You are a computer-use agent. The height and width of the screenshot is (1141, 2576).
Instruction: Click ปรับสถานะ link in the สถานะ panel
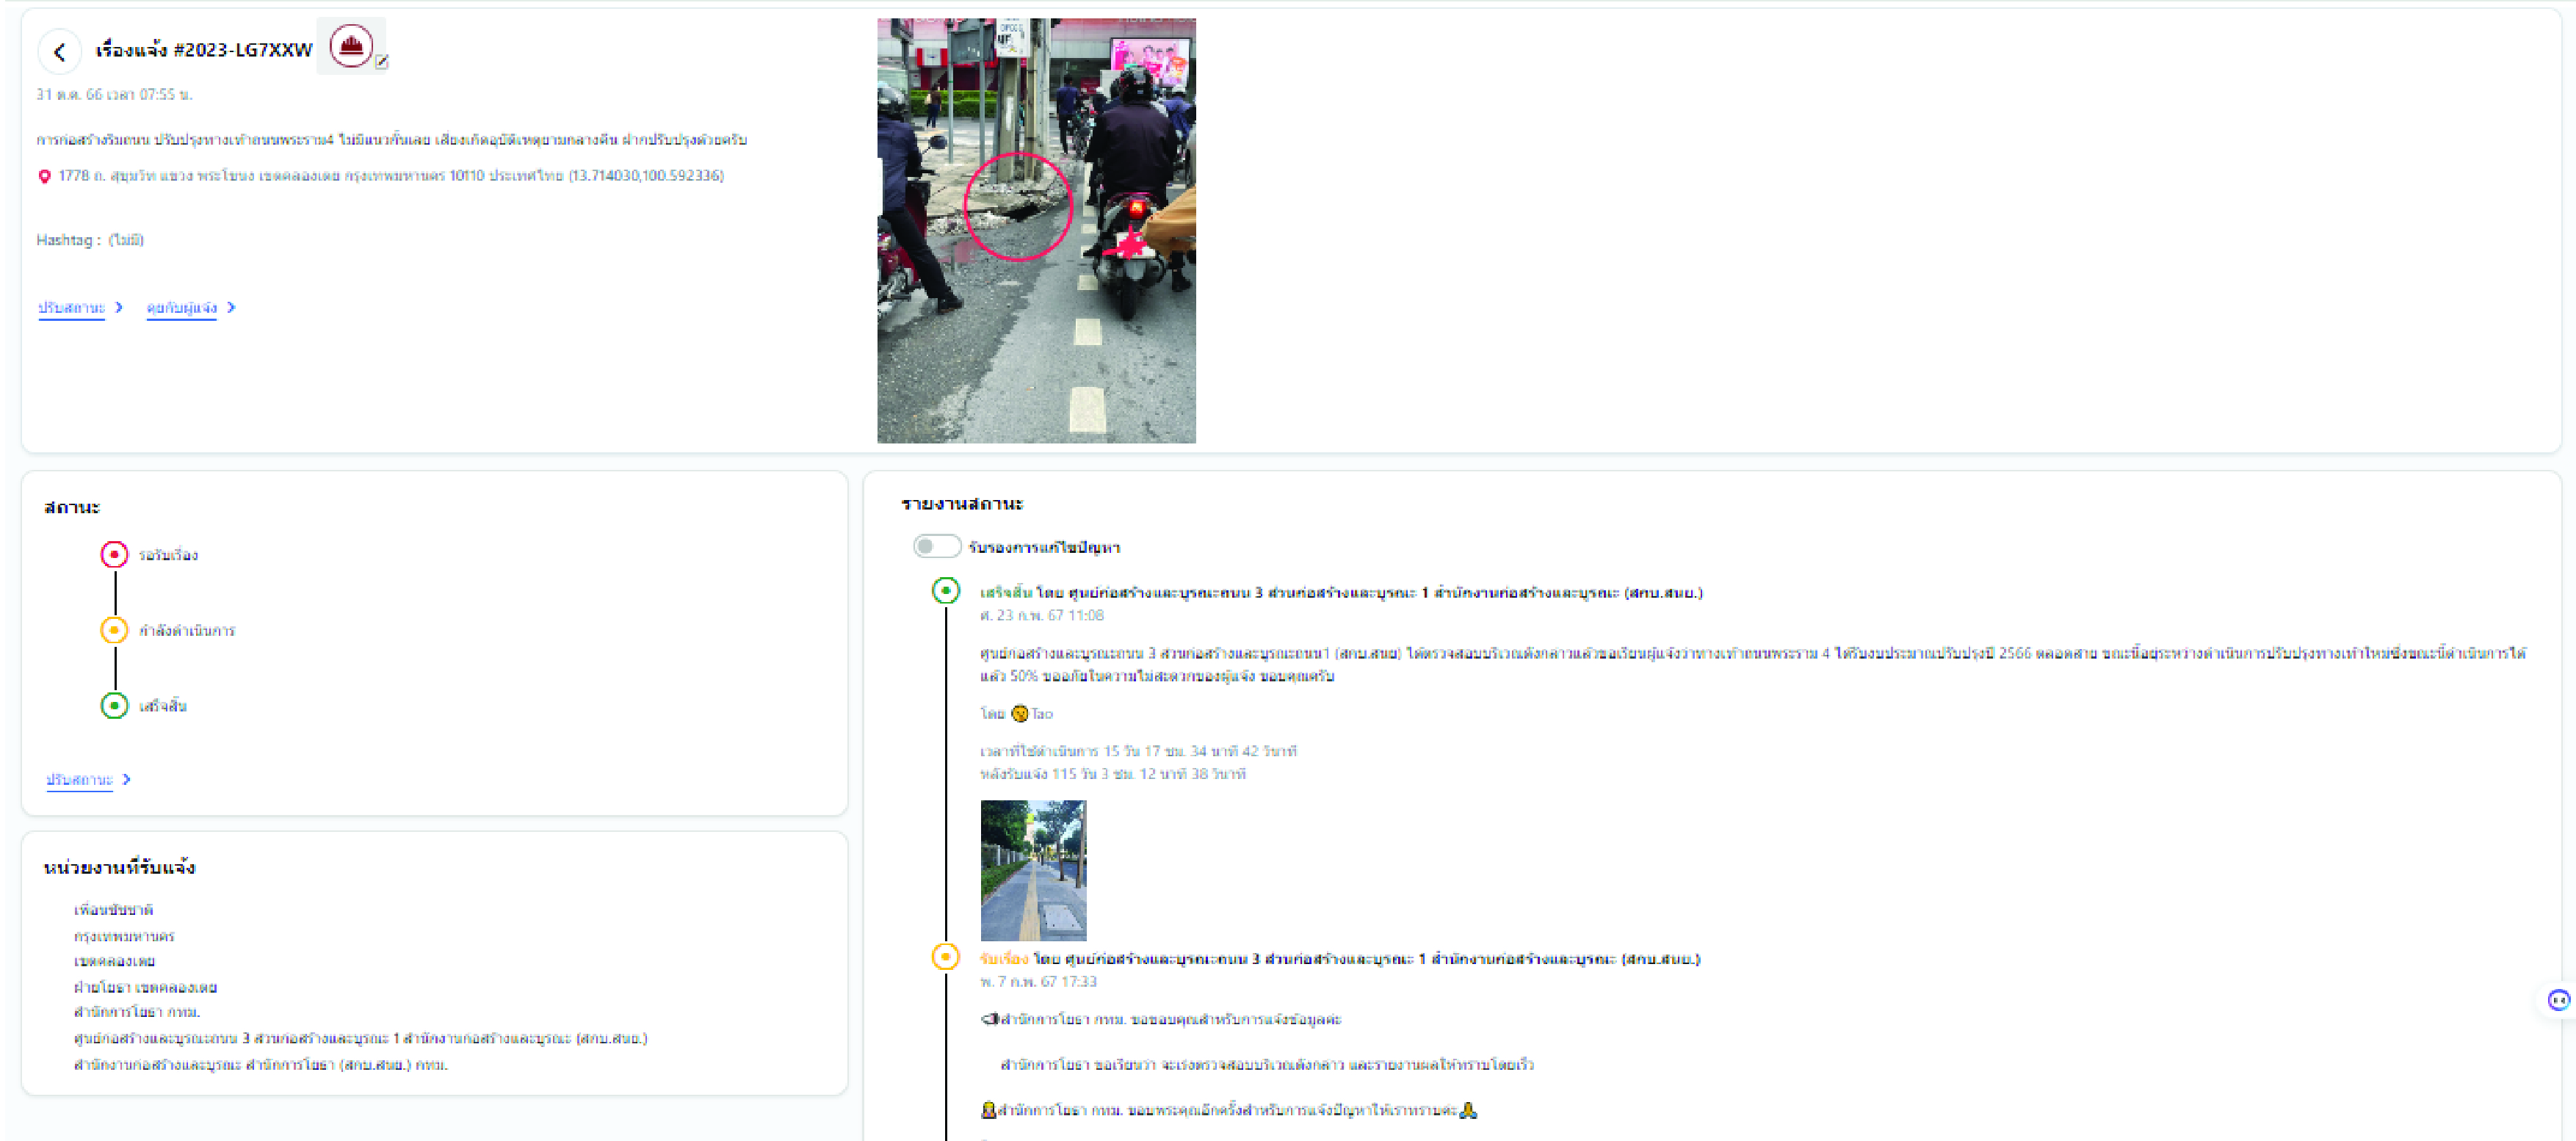point(79,780)
